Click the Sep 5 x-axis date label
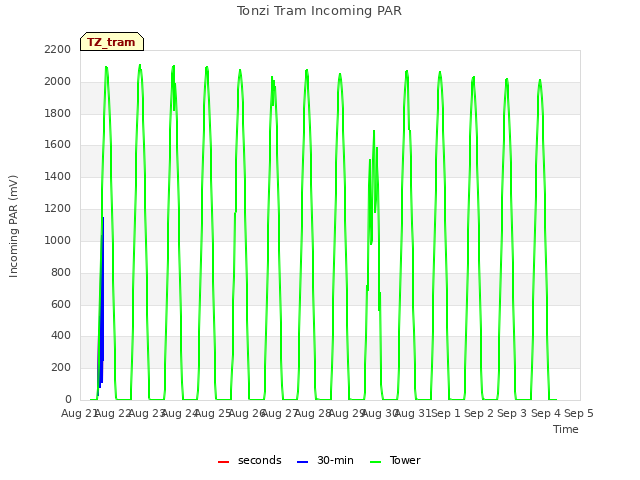The width and height of the screenshot is (640, 480). [x=579, y=413]
